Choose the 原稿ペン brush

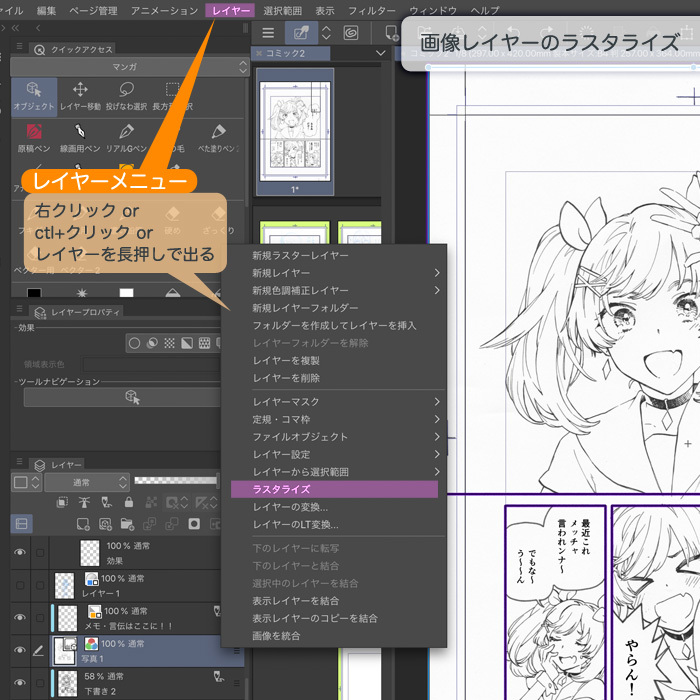[x=34, y=138]
